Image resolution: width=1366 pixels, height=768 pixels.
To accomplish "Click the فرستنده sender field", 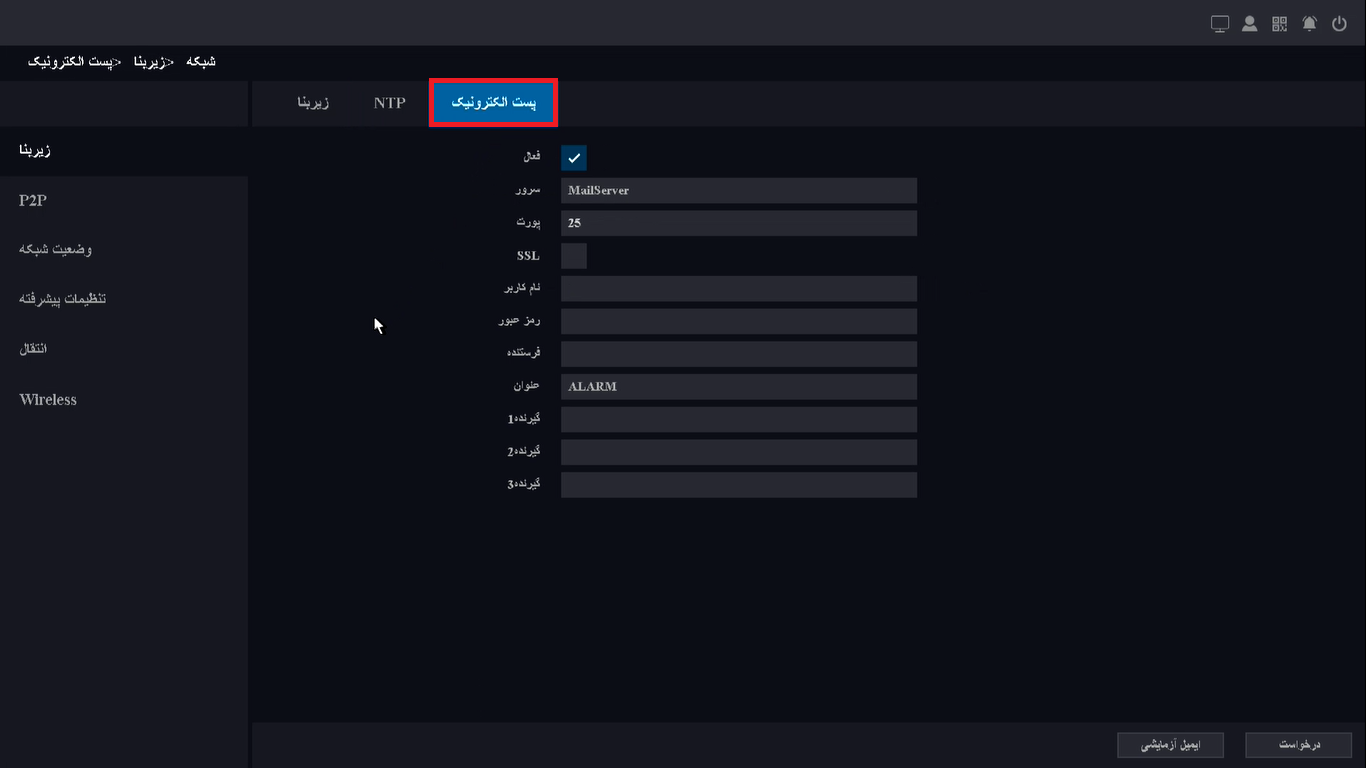I will (x=739, y=354).
